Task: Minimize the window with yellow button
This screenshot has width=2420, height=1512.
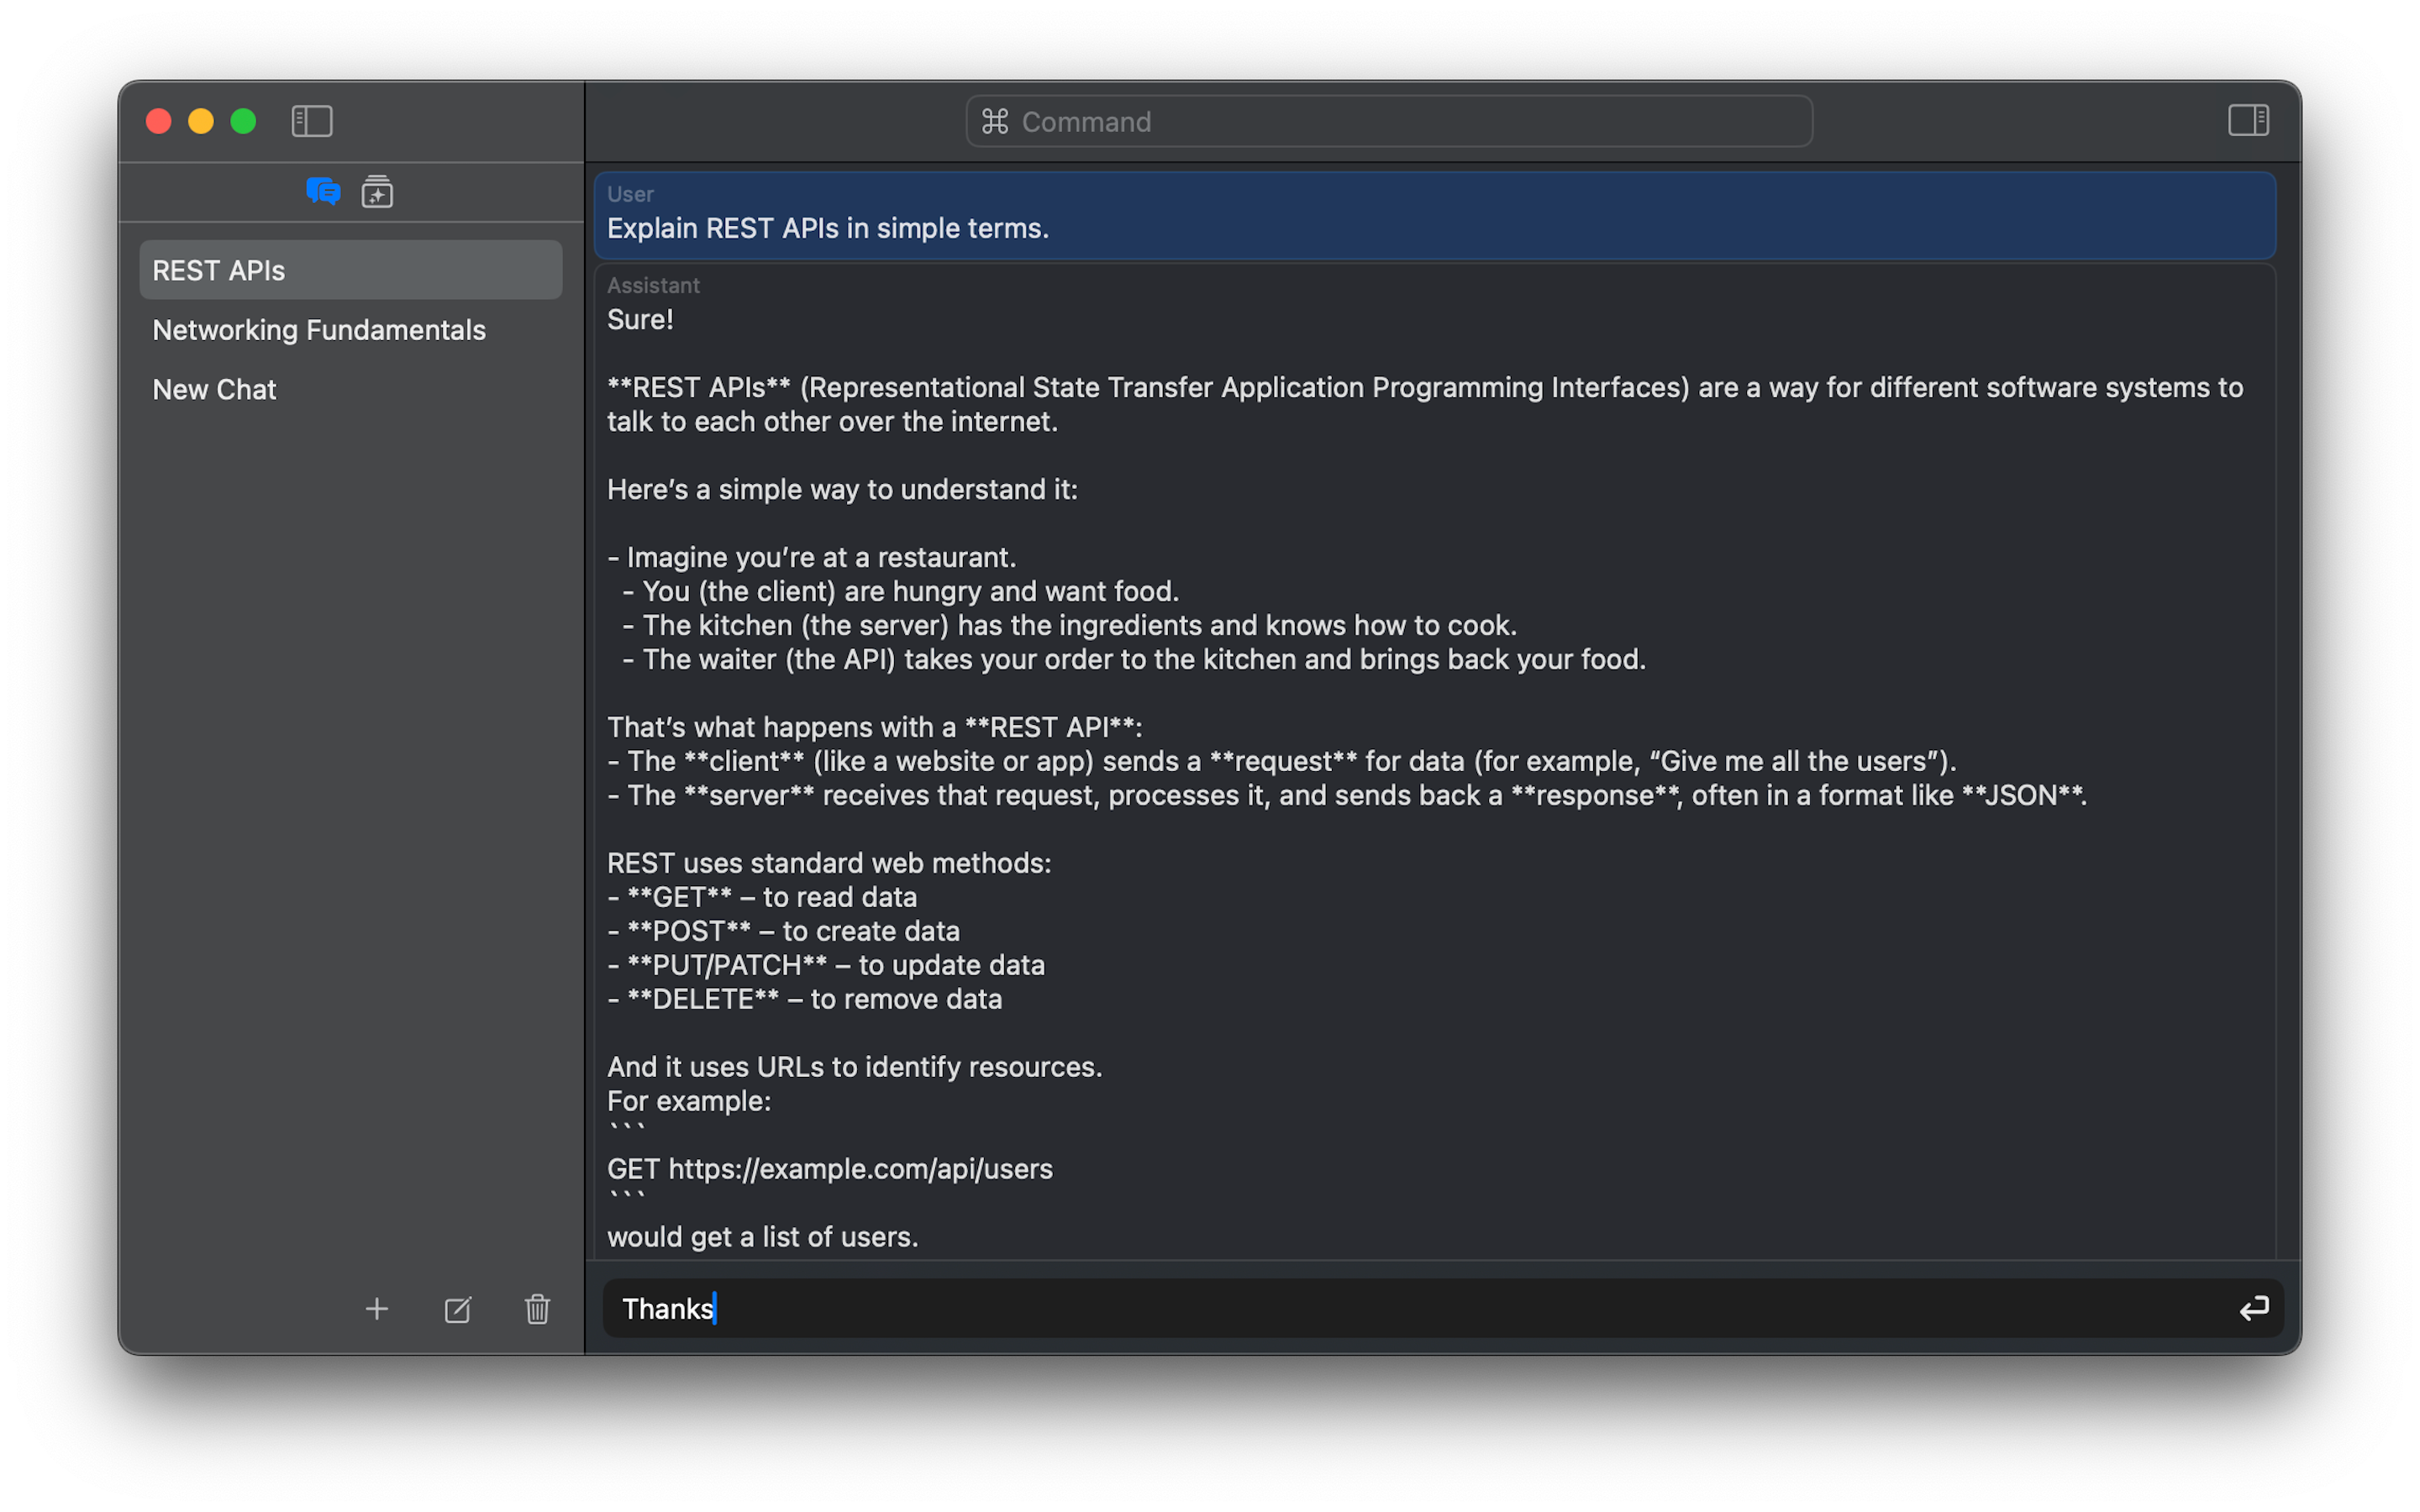Action: 201,121
